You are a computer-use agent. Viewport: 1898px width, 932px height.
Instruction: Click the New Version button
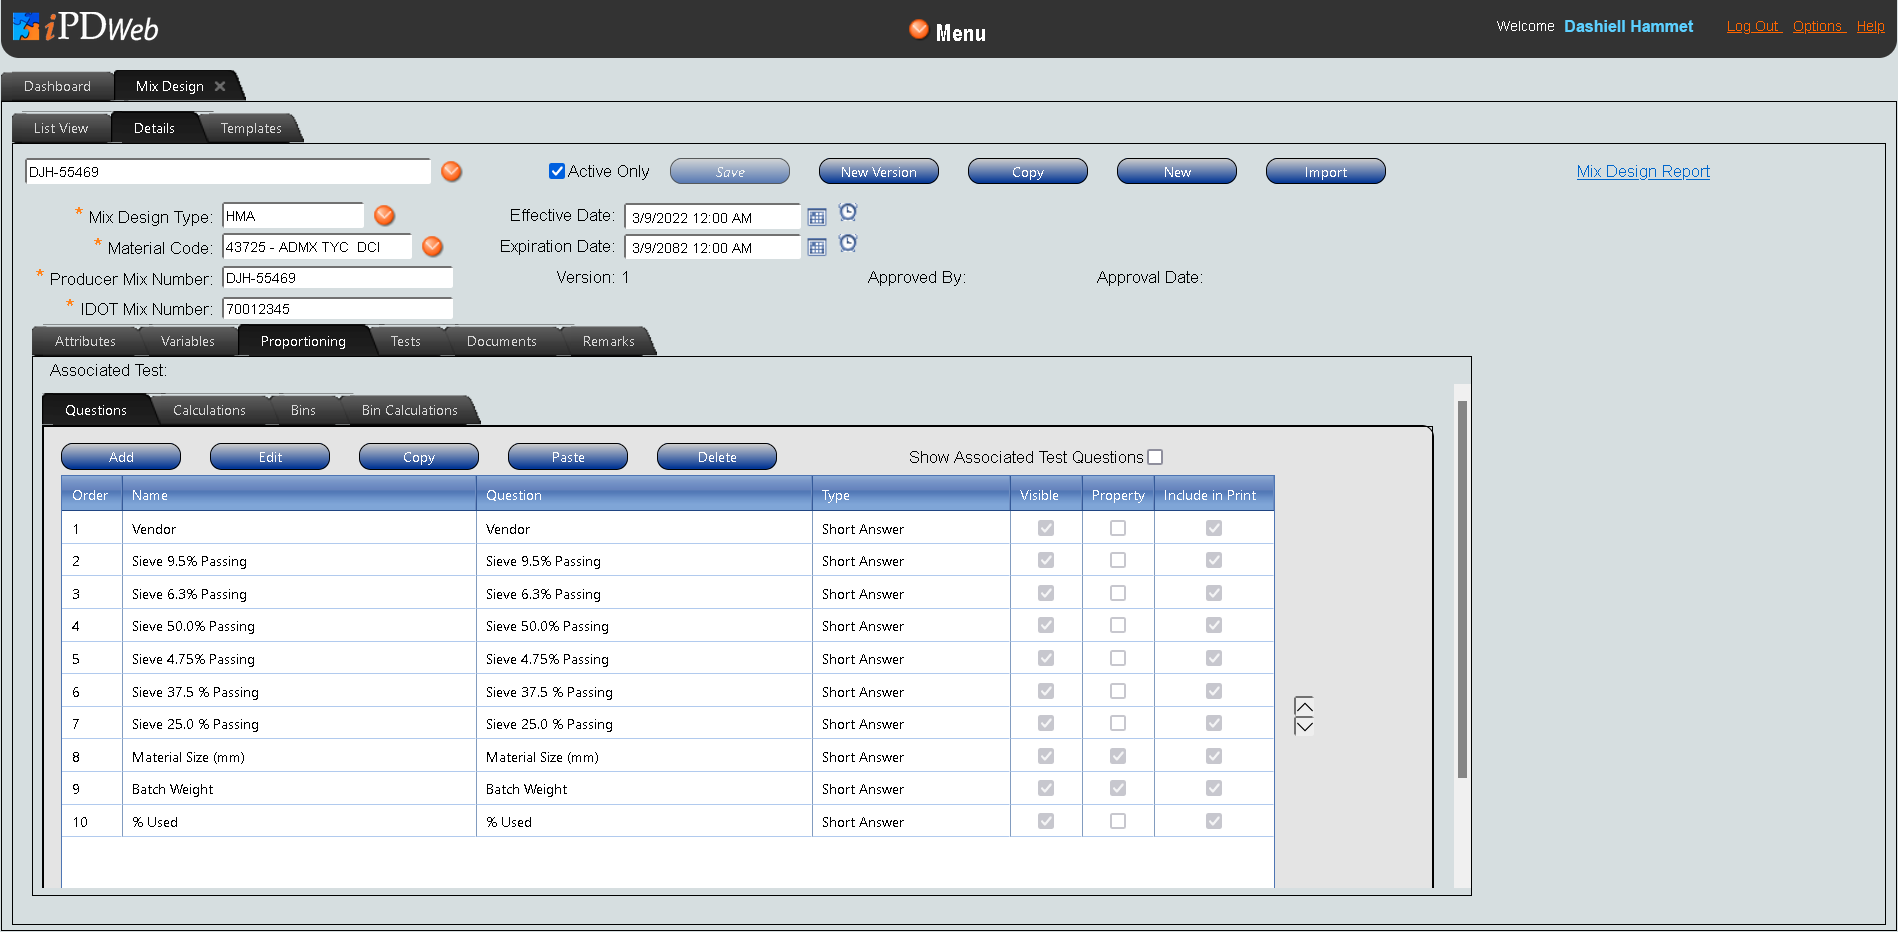(878, 172)
